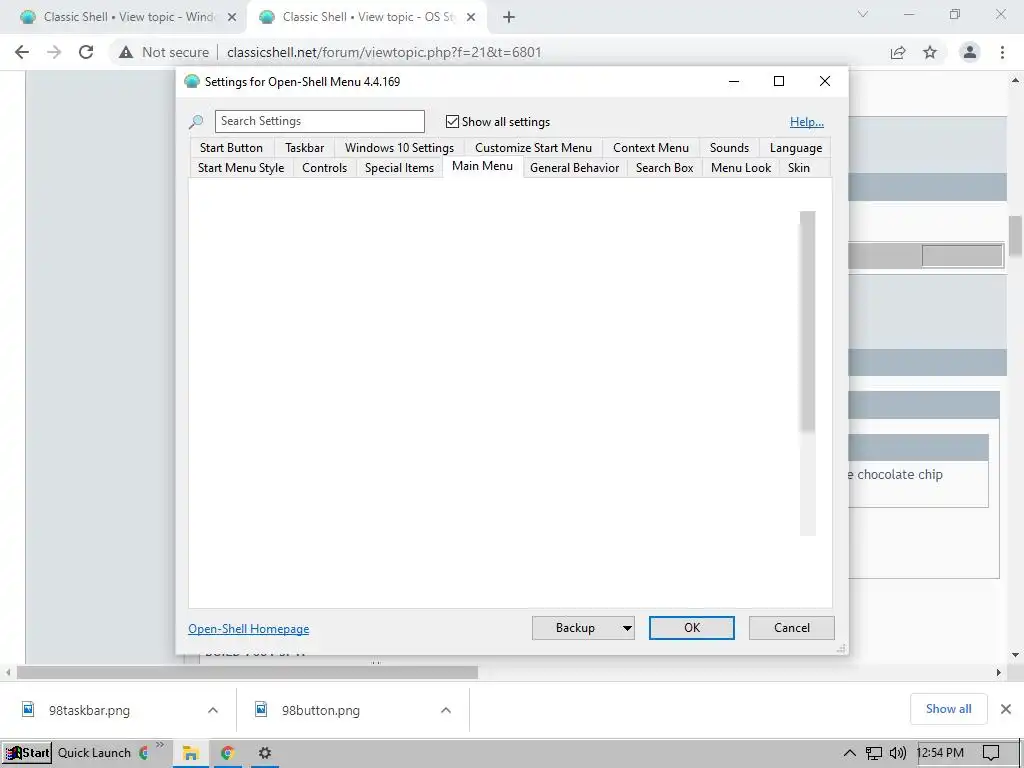
Task: Switch to the General Behavior tab
Action: click(574, 168)
